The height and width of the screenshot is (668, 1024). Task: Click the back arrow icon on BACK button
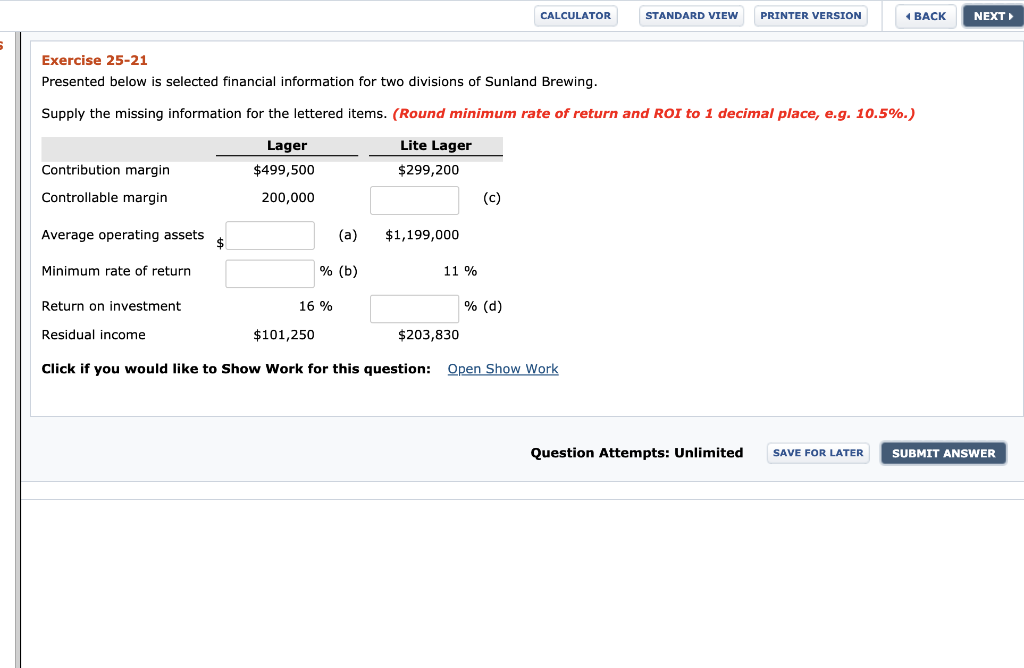pos(910,15)
